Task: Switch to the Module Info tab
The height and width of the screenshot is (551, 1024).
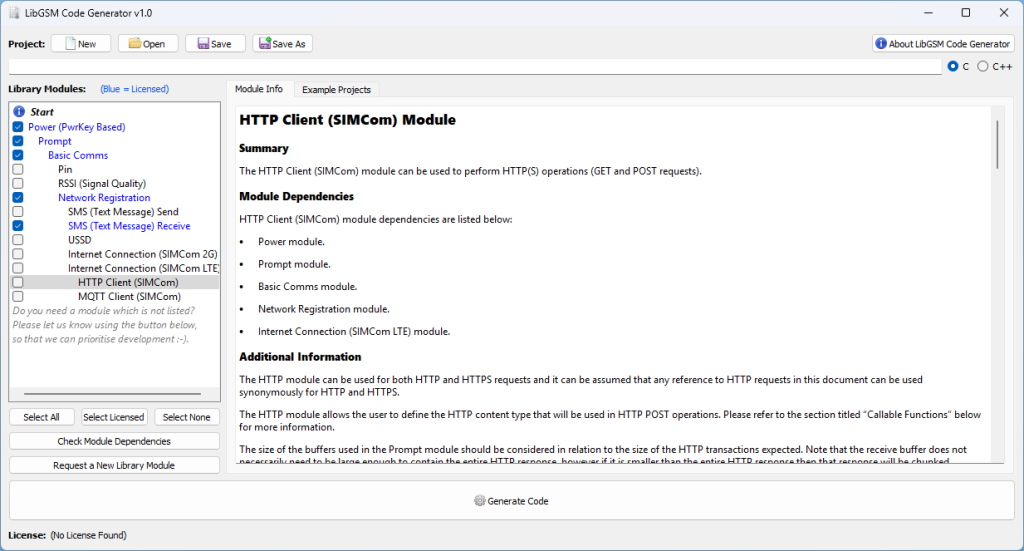Action: pyautogui.click(x=259, y=89)
